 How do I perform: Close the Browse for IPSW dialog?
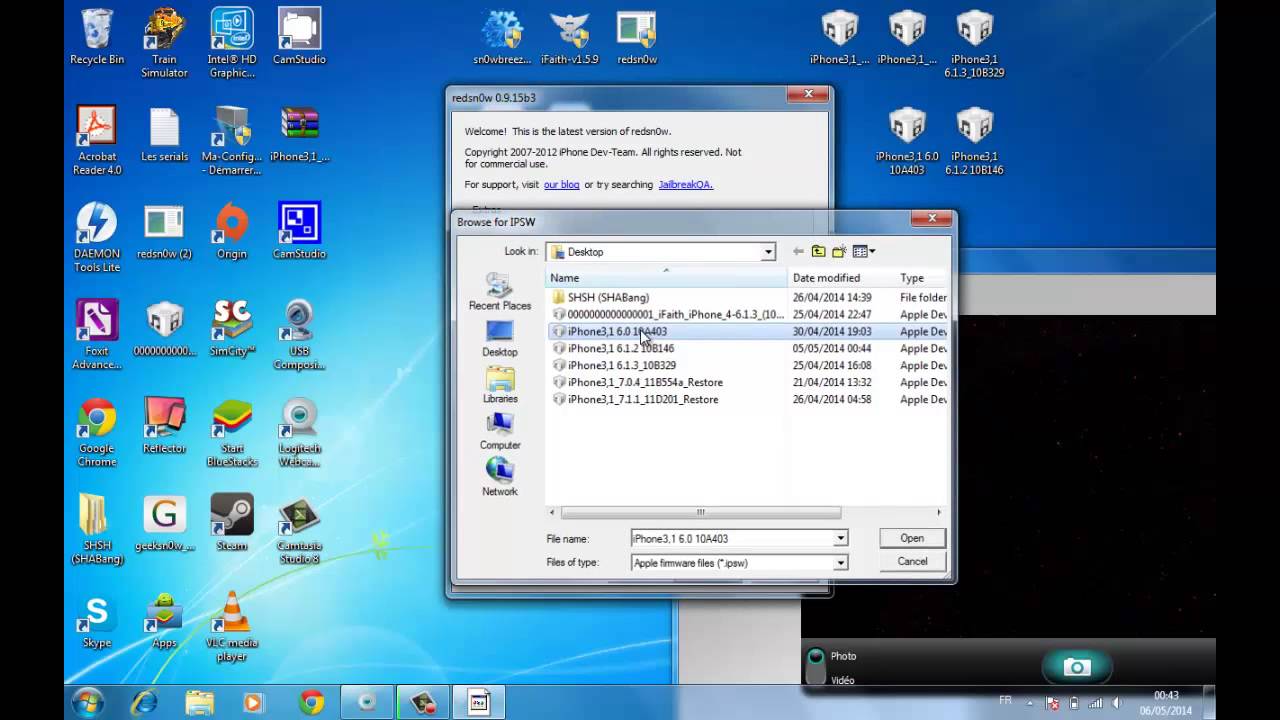click(x=931, y=219)
